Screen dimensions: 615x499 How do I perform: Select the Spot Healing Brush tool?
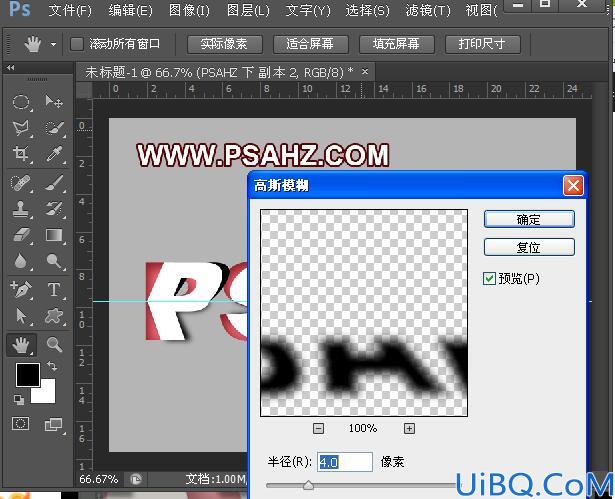pyautogui.click(x=21, y=183)
